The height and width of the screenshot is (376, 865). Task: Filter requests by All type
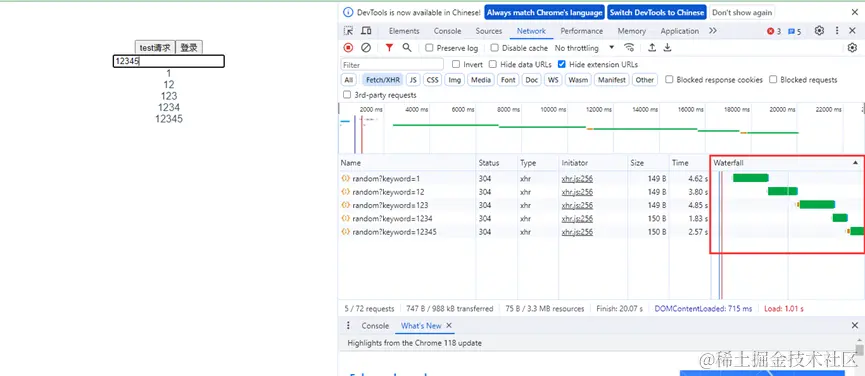(x=348, y=80)
